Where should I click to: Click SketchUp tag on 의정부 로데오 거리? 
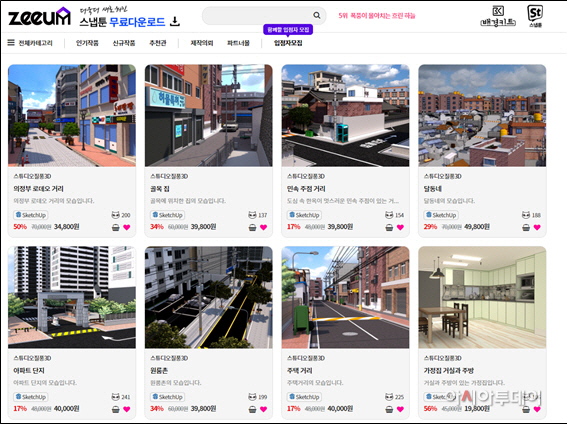31,215
